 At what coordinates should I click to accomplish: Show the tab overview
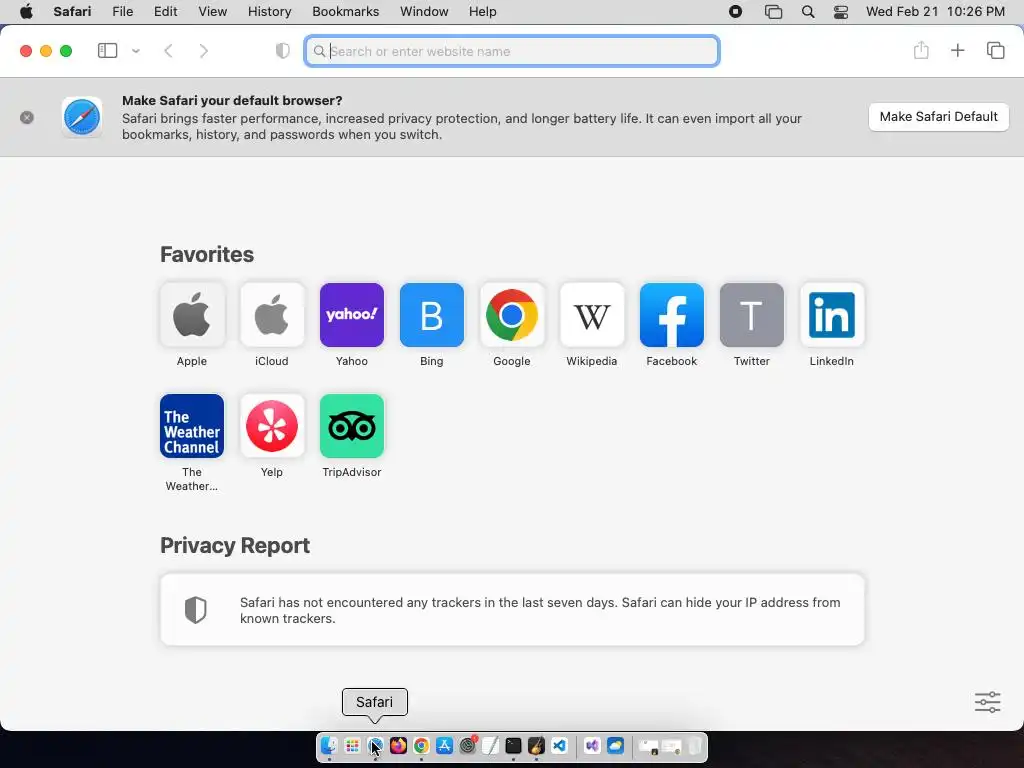click(x=995, y=50)
